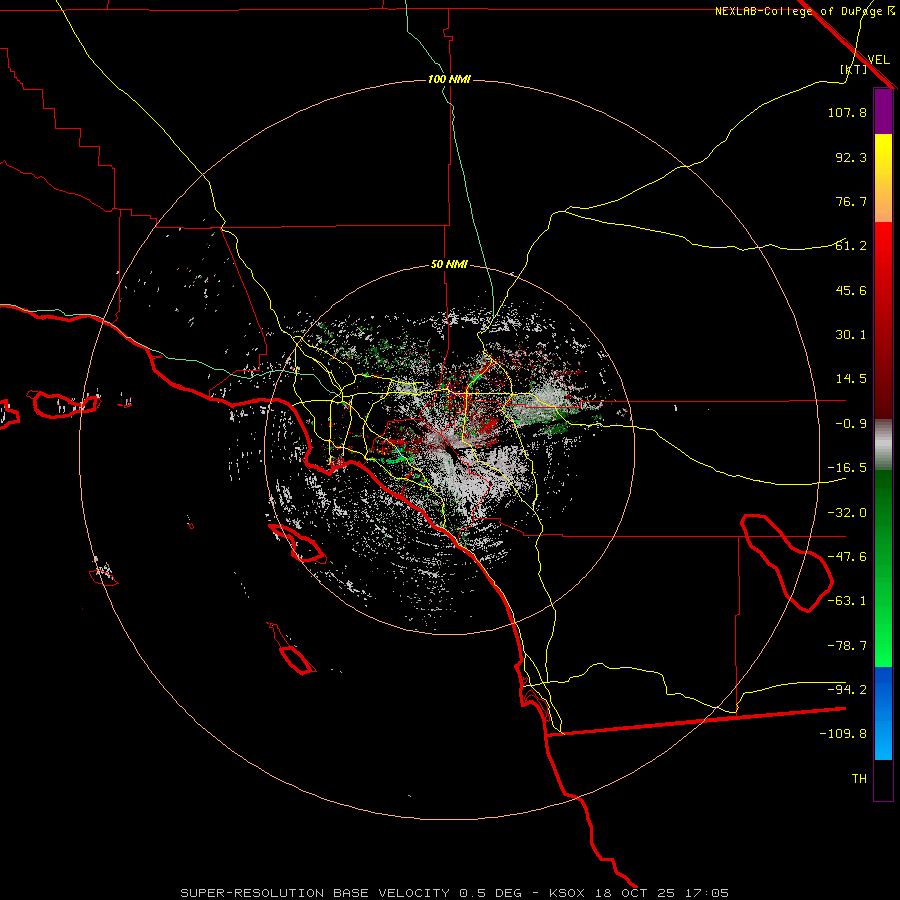Click the 100 NMI range ring label
Viewport: 900px width, 900px height.
coord(449,79)
